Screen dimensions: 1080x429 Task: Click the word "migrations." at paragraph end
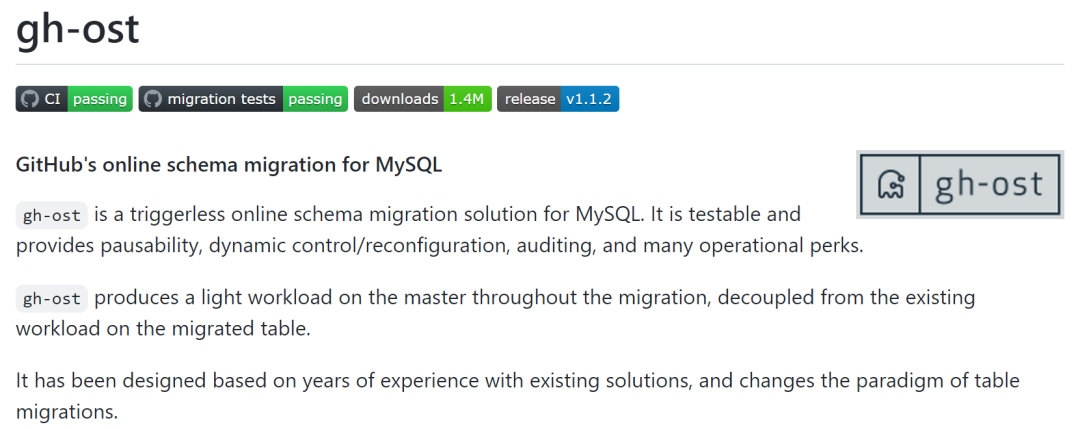coord(67,411)
